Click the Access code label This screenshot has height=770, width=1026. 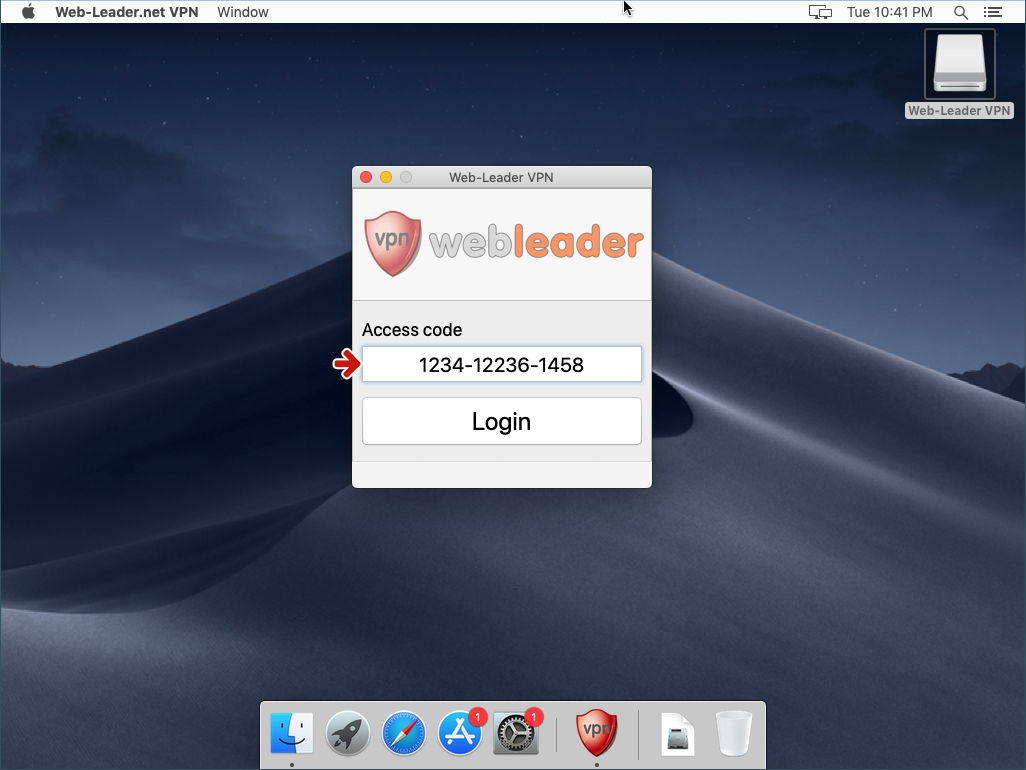click(412, 330)
